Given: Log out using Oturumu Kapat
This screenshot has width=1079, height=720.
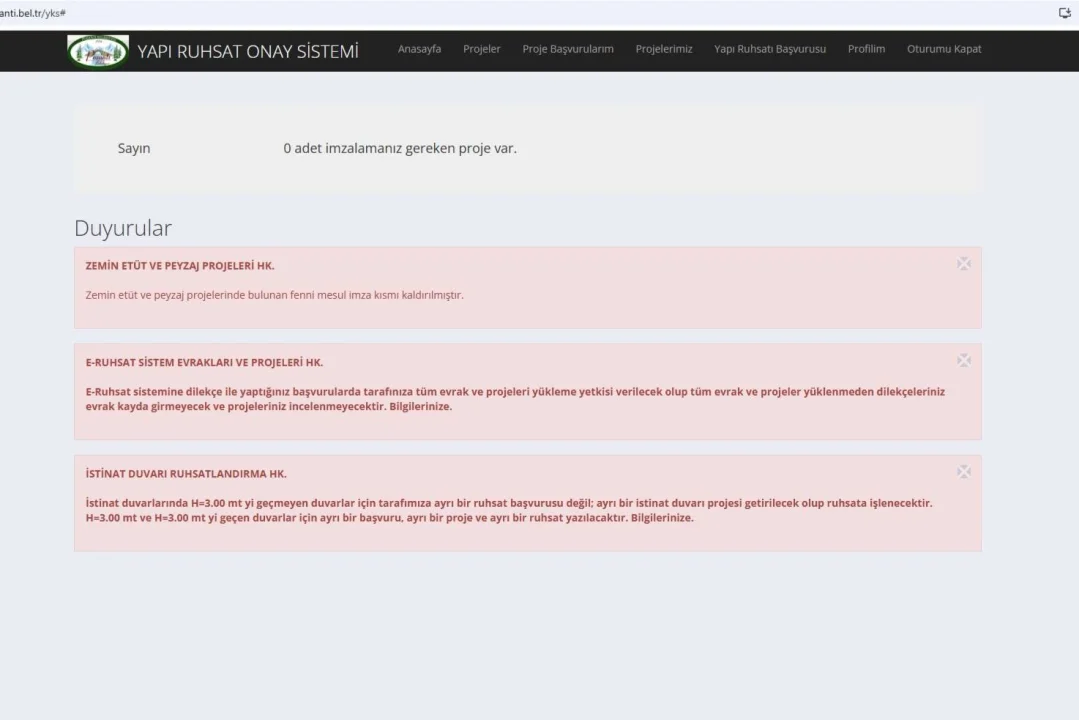Looking at the screenshot, I should (x=943, y=49).
